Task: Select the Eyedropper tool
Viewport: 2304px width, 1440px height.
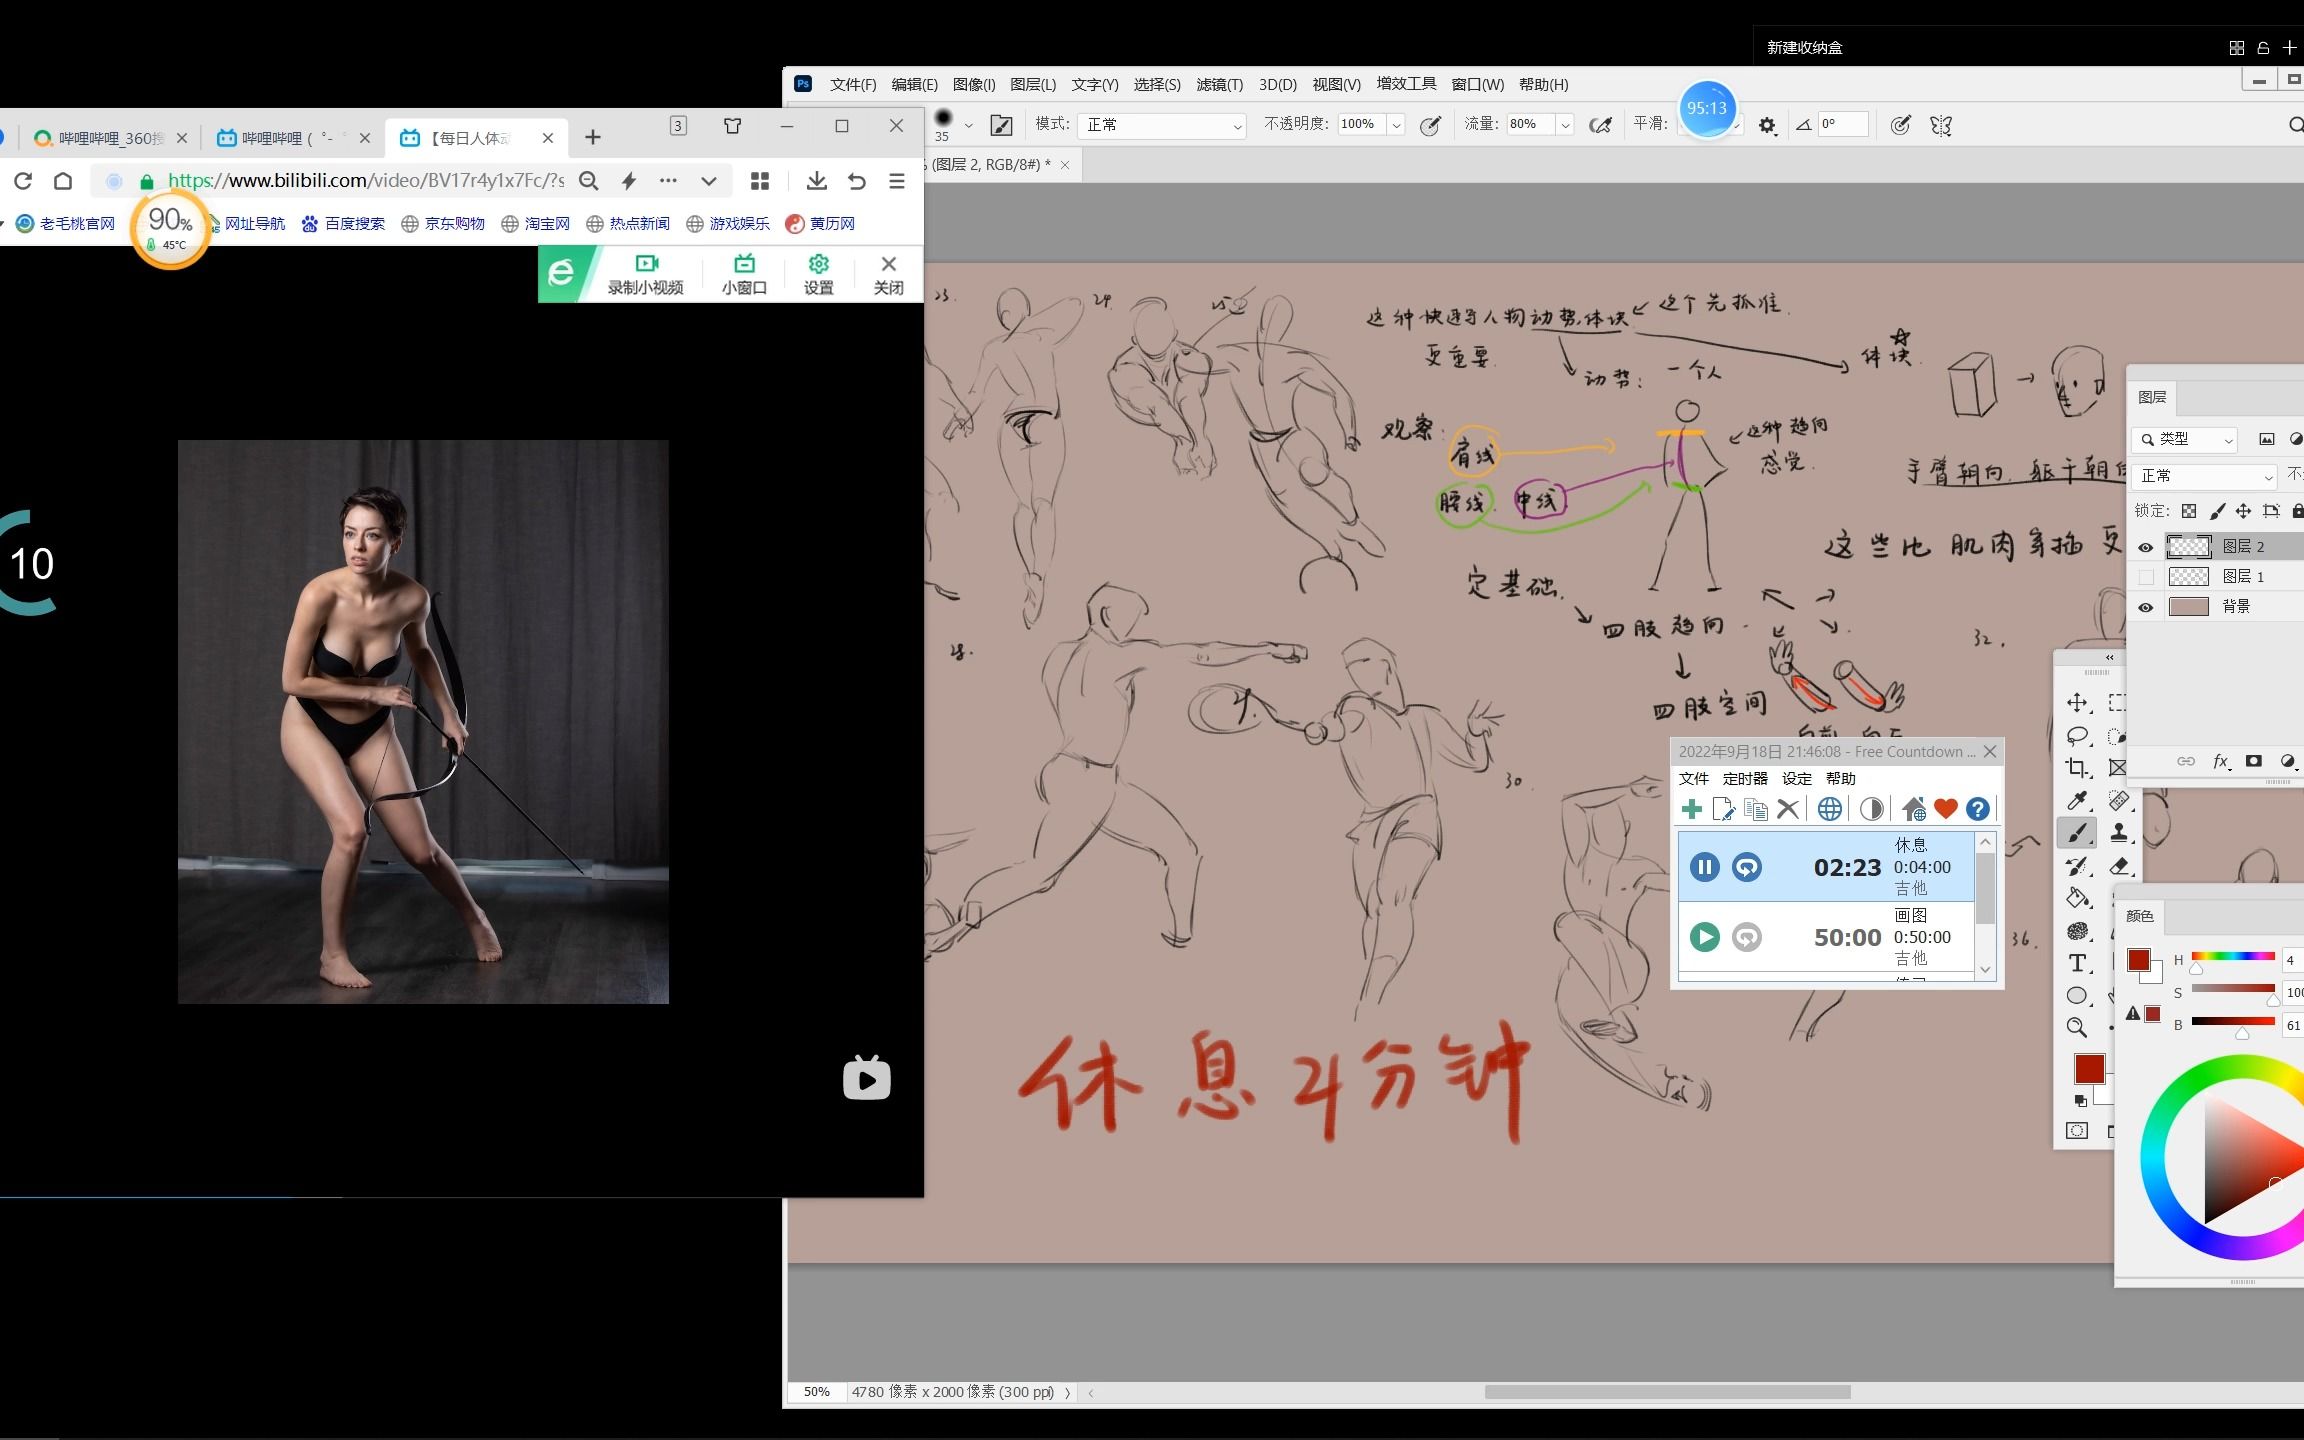Action: coord(2077,801)
